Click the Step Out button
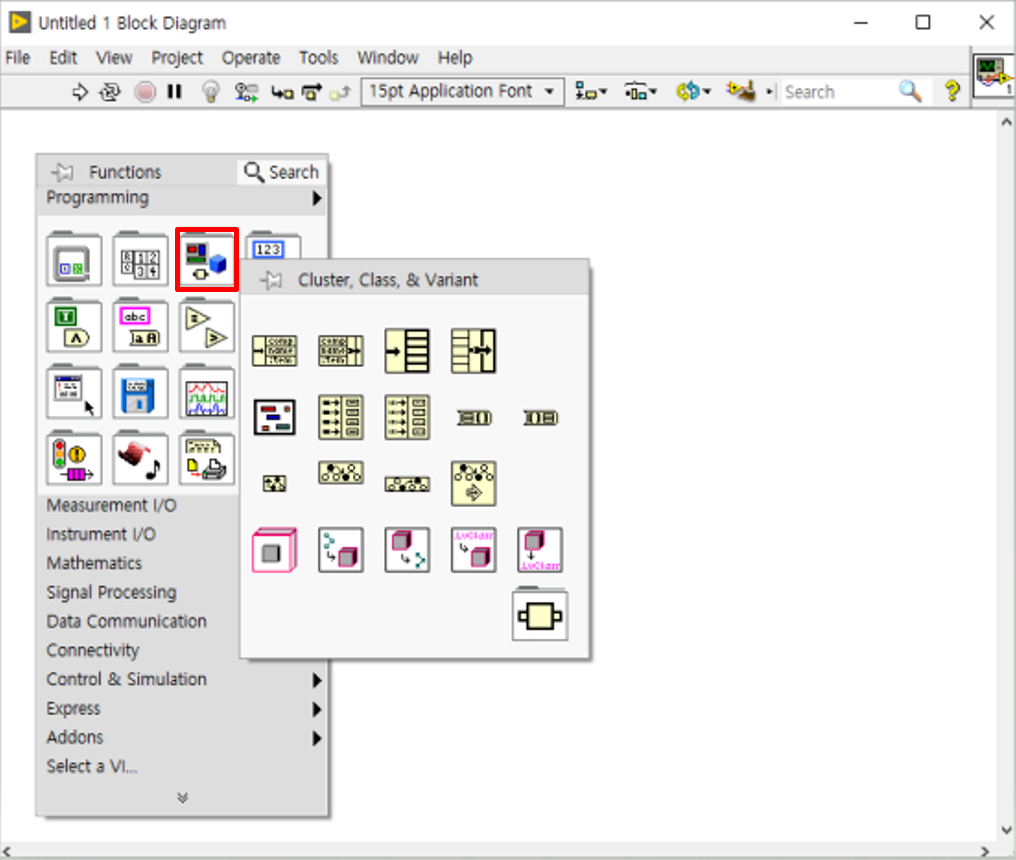The width and height of the screenshot is (1016, 860). [340, 93]
